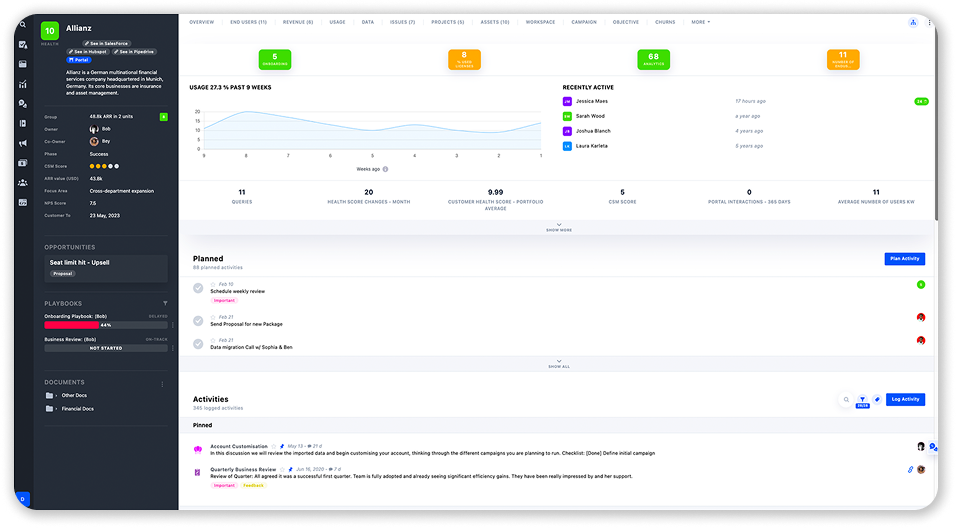The width and height of the screenshot is (956, 528).
Task: Switch to the Revenue (6) tab
Action: [x=298, y=22]
